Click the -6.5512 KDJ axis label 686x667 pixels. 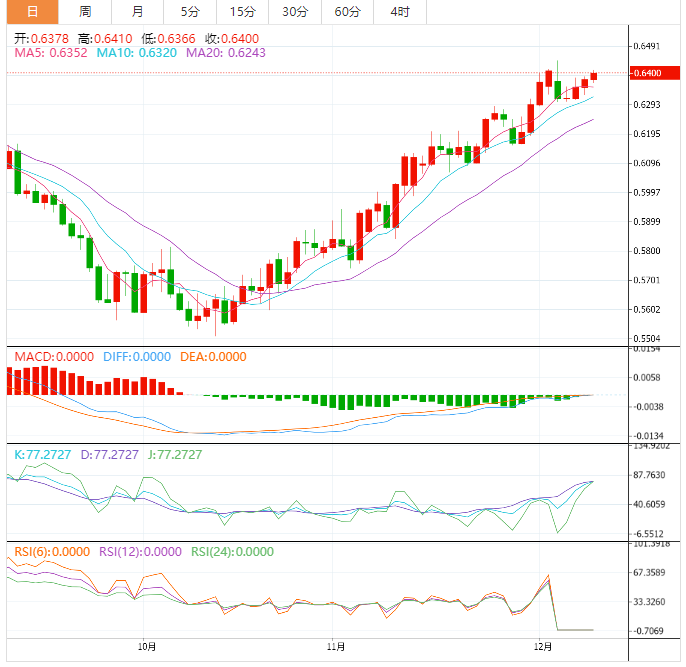(x=648, y=534)
